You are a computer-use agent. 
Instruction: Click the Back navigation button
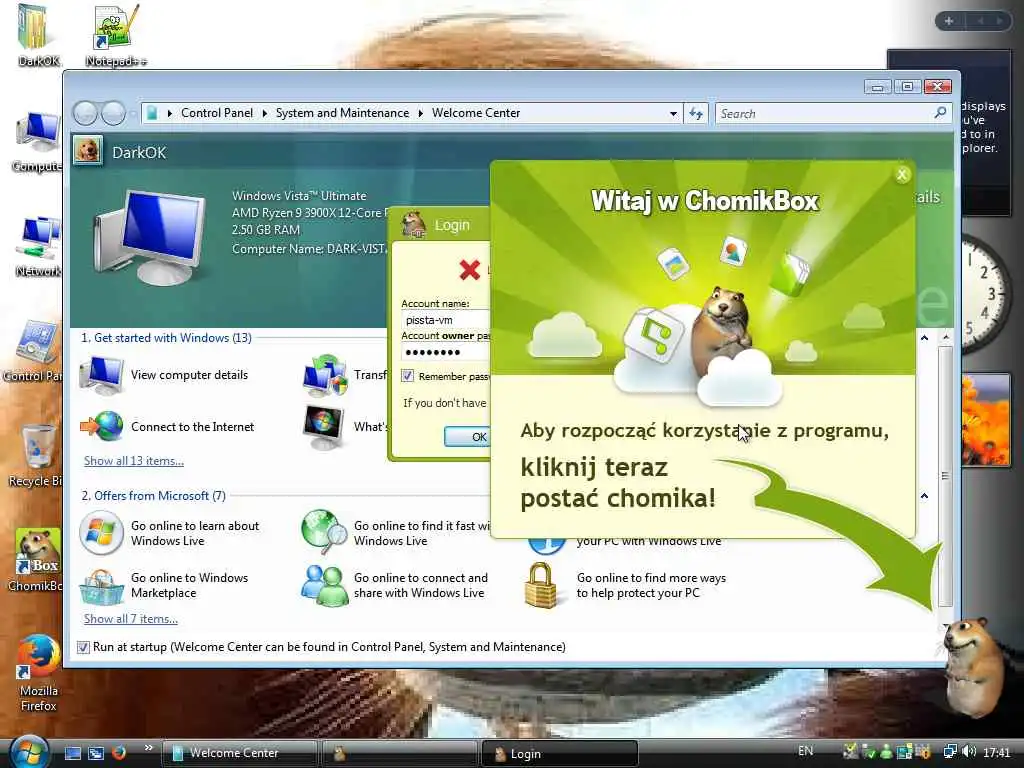(85, 113)
